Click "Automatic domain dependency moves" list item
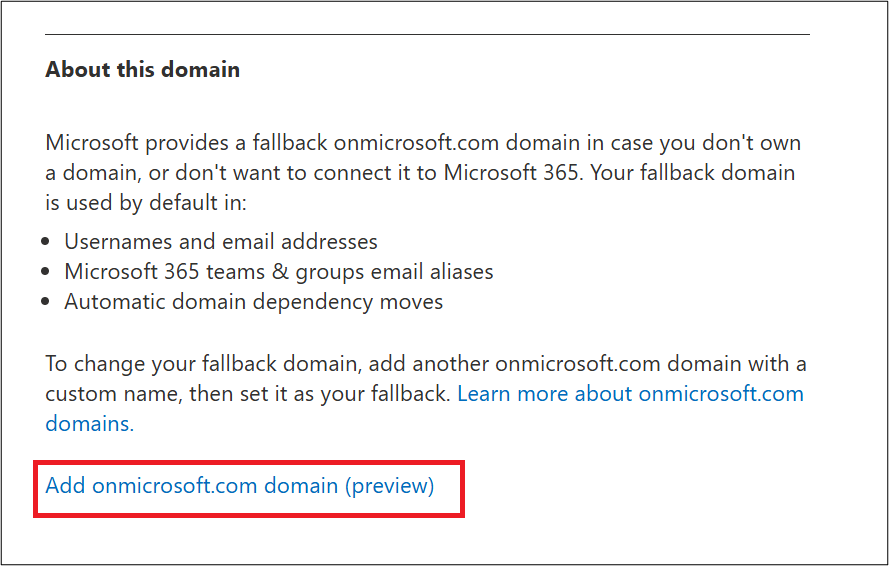This screenshot has width=889, height=566. [x=253, y=301]
